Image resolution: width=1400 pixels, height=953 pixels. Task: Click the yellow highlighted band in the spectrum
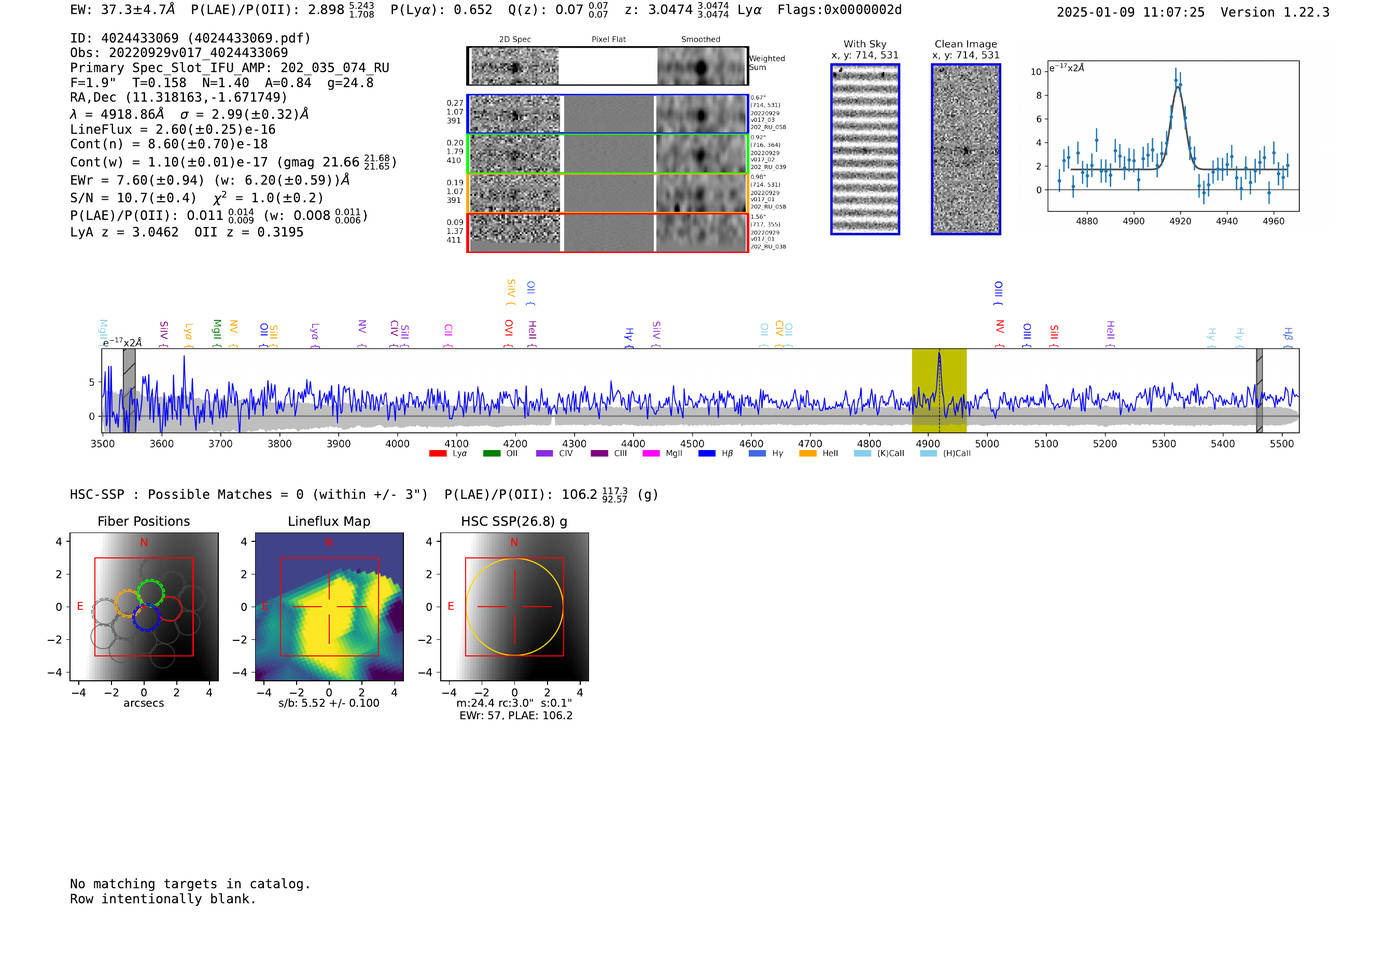939,390
